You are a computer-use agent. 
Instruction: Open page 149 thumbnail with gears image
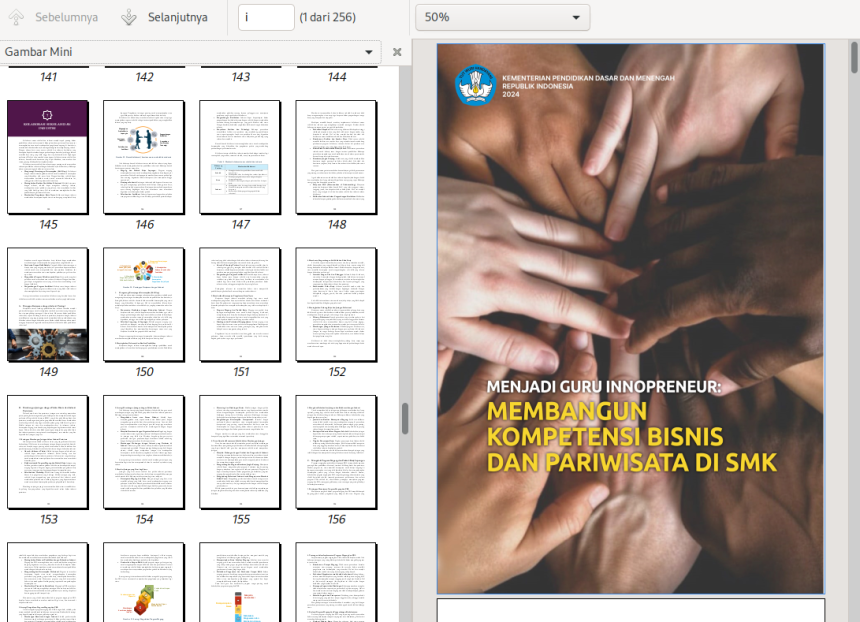tap(48, 304)
